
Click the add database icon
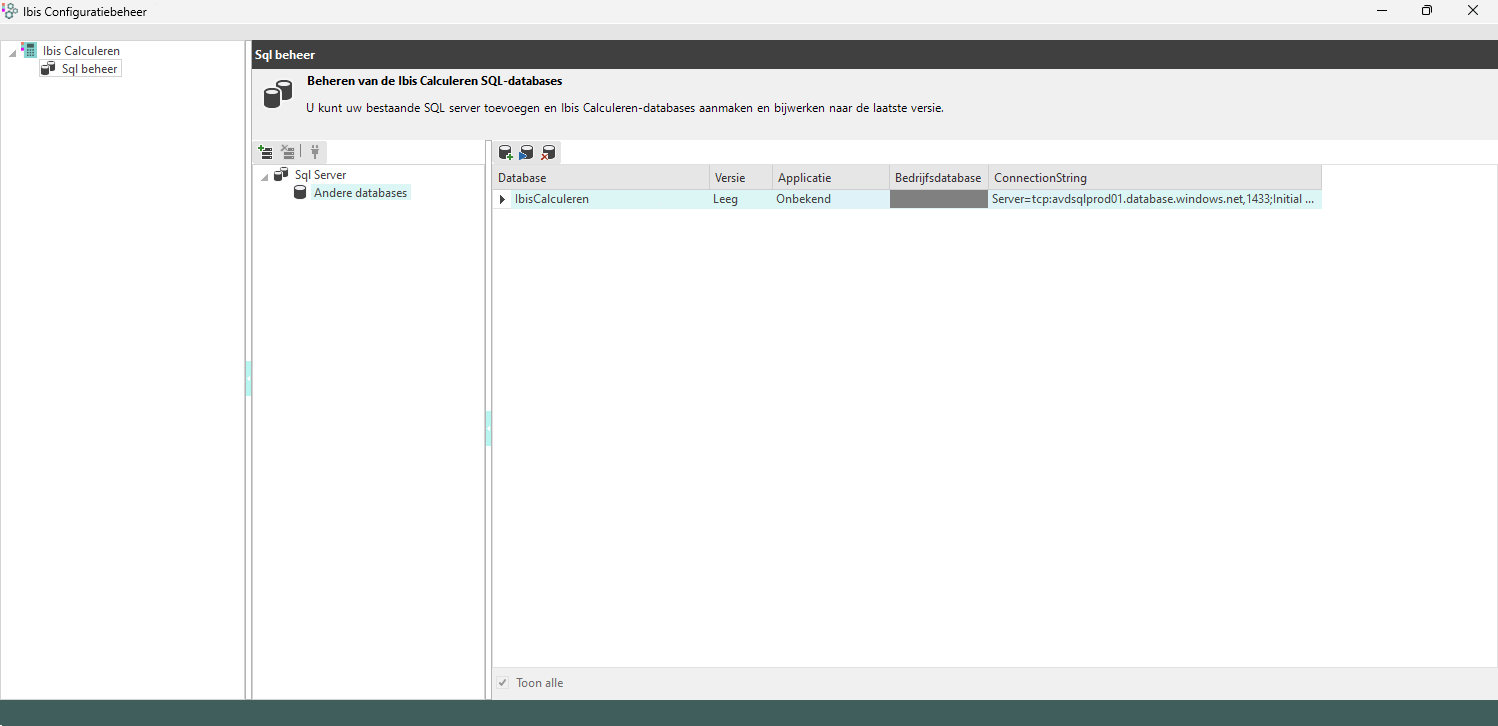[506, 153]
